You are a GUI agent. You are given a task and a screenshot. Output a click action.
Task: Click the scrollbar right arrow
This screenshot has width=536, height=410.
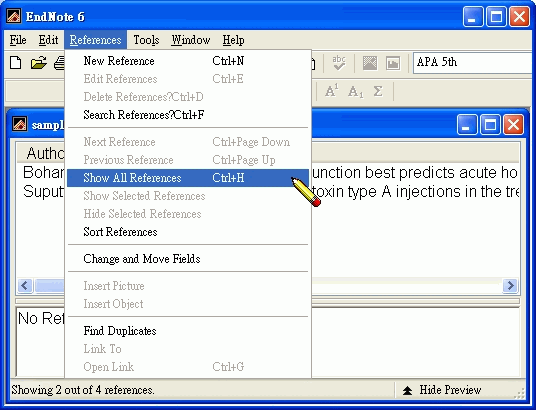(x=510, y=285)
